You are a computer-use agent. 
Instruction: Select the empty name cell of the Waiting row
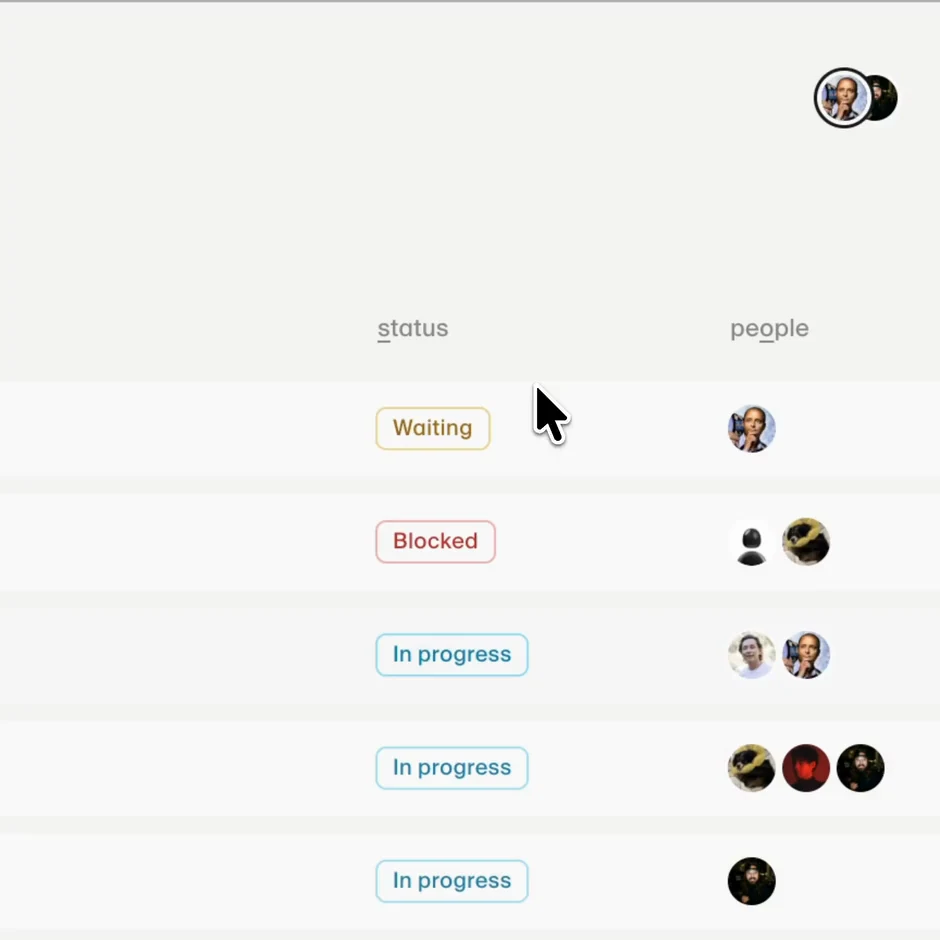coord(180,429)
